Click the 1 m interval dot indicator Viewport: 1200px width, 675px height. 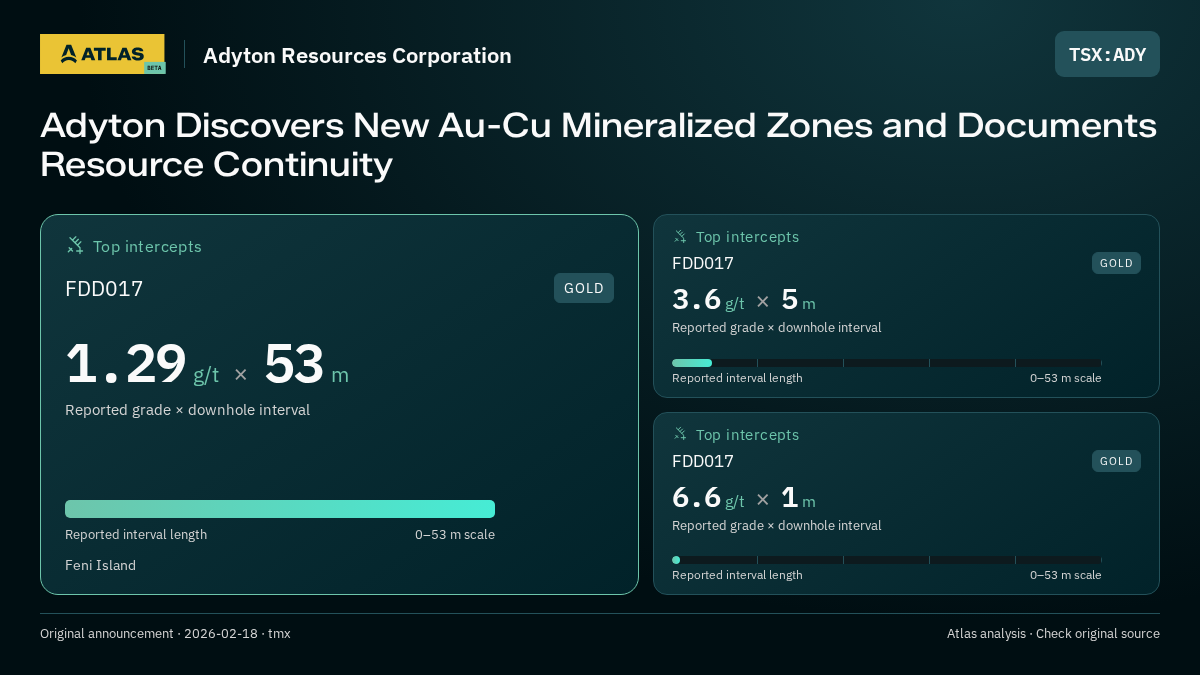[x=676, y=560]
